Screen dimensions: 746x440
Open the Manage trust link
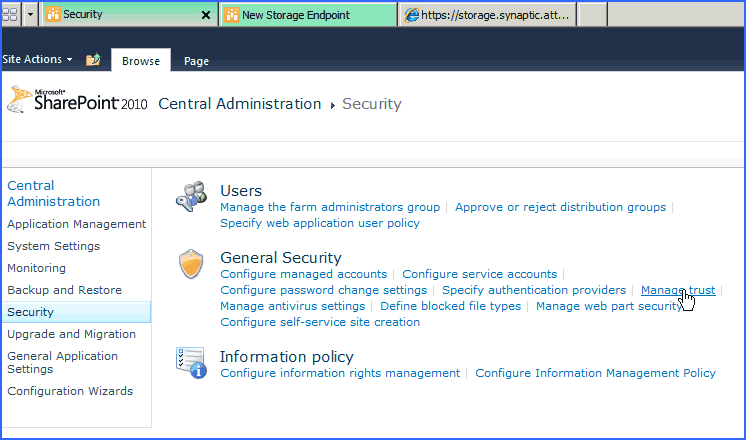pyautogui.click(x=677, y=290)
